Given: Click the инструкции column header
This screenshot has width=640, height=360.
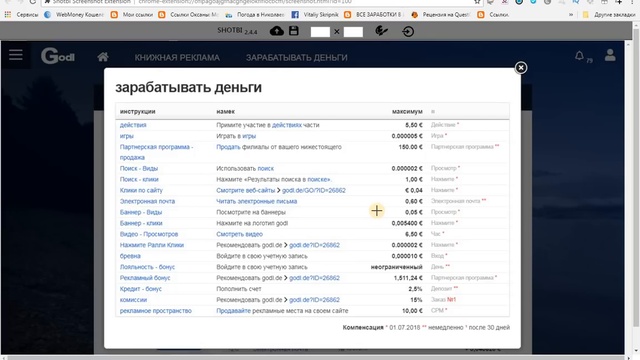Looking at the screenshot, I should [x=138, y=111].
